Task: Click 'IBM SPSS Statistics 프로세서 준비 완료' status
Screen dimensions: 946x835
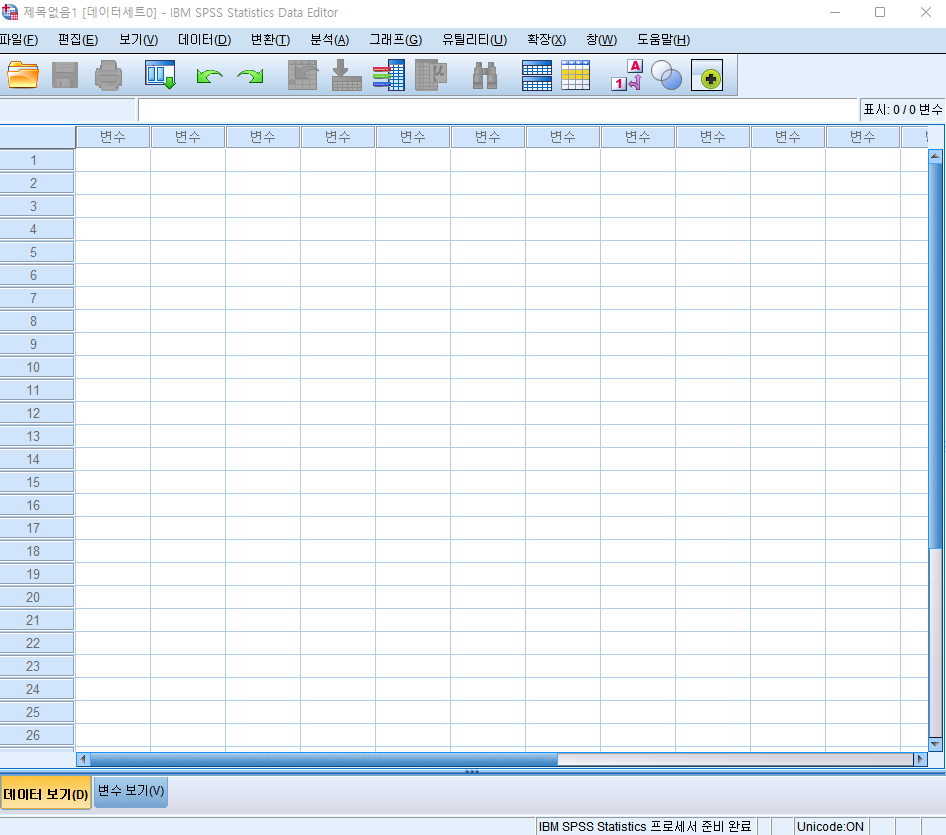Action: tap(645, 827)
